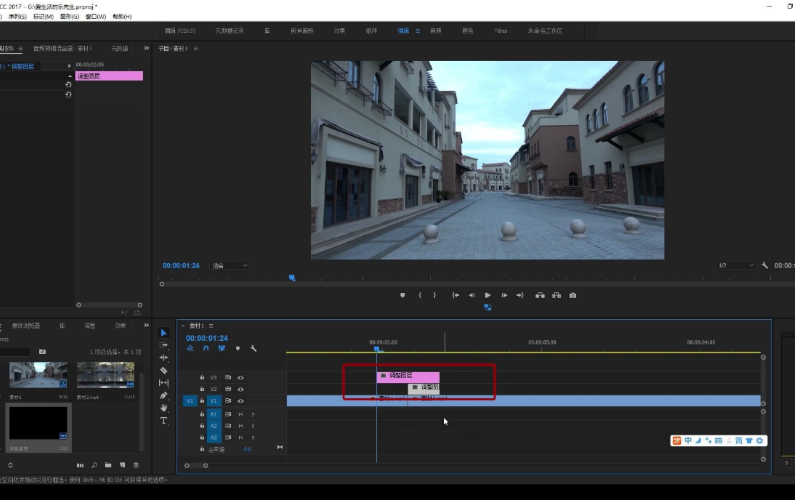Open the playback resolution 1/2 dropdown
795x500 pixels.
click(736, 266)
